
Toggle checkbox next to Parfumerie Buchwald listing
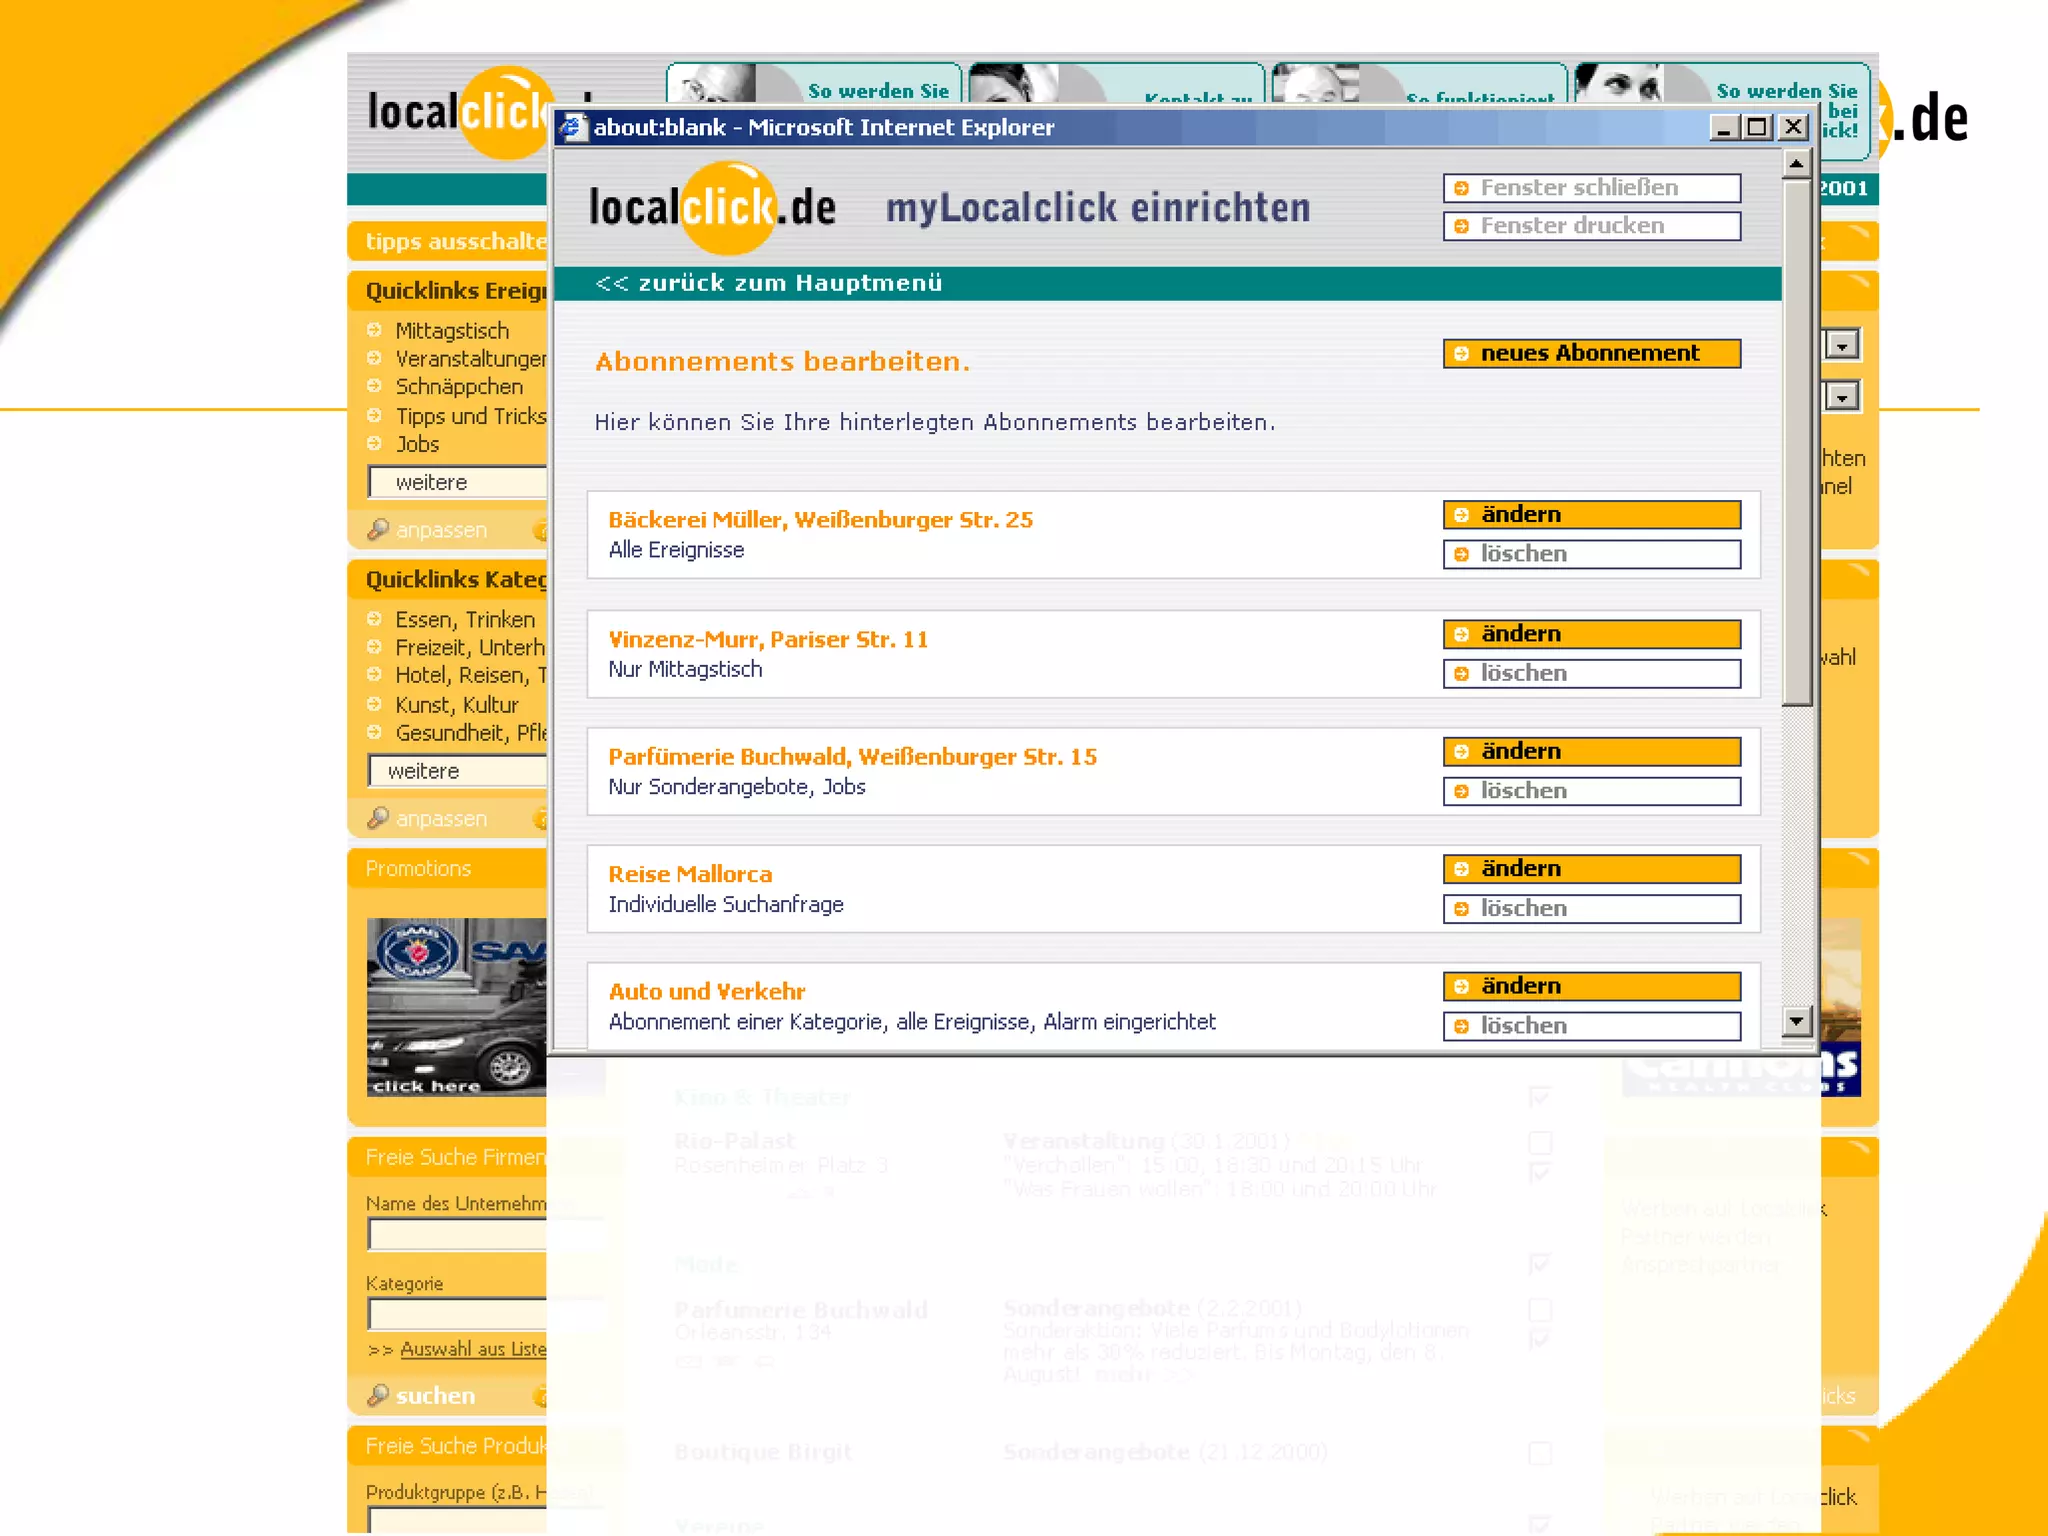click(1540, 1309)
